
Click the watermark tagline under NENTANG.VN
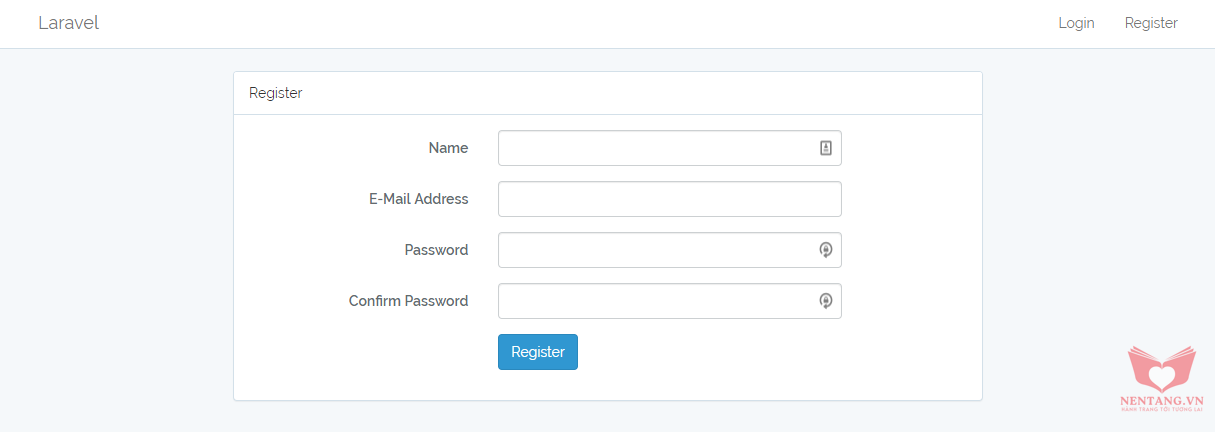click(x=1161, y=409)
